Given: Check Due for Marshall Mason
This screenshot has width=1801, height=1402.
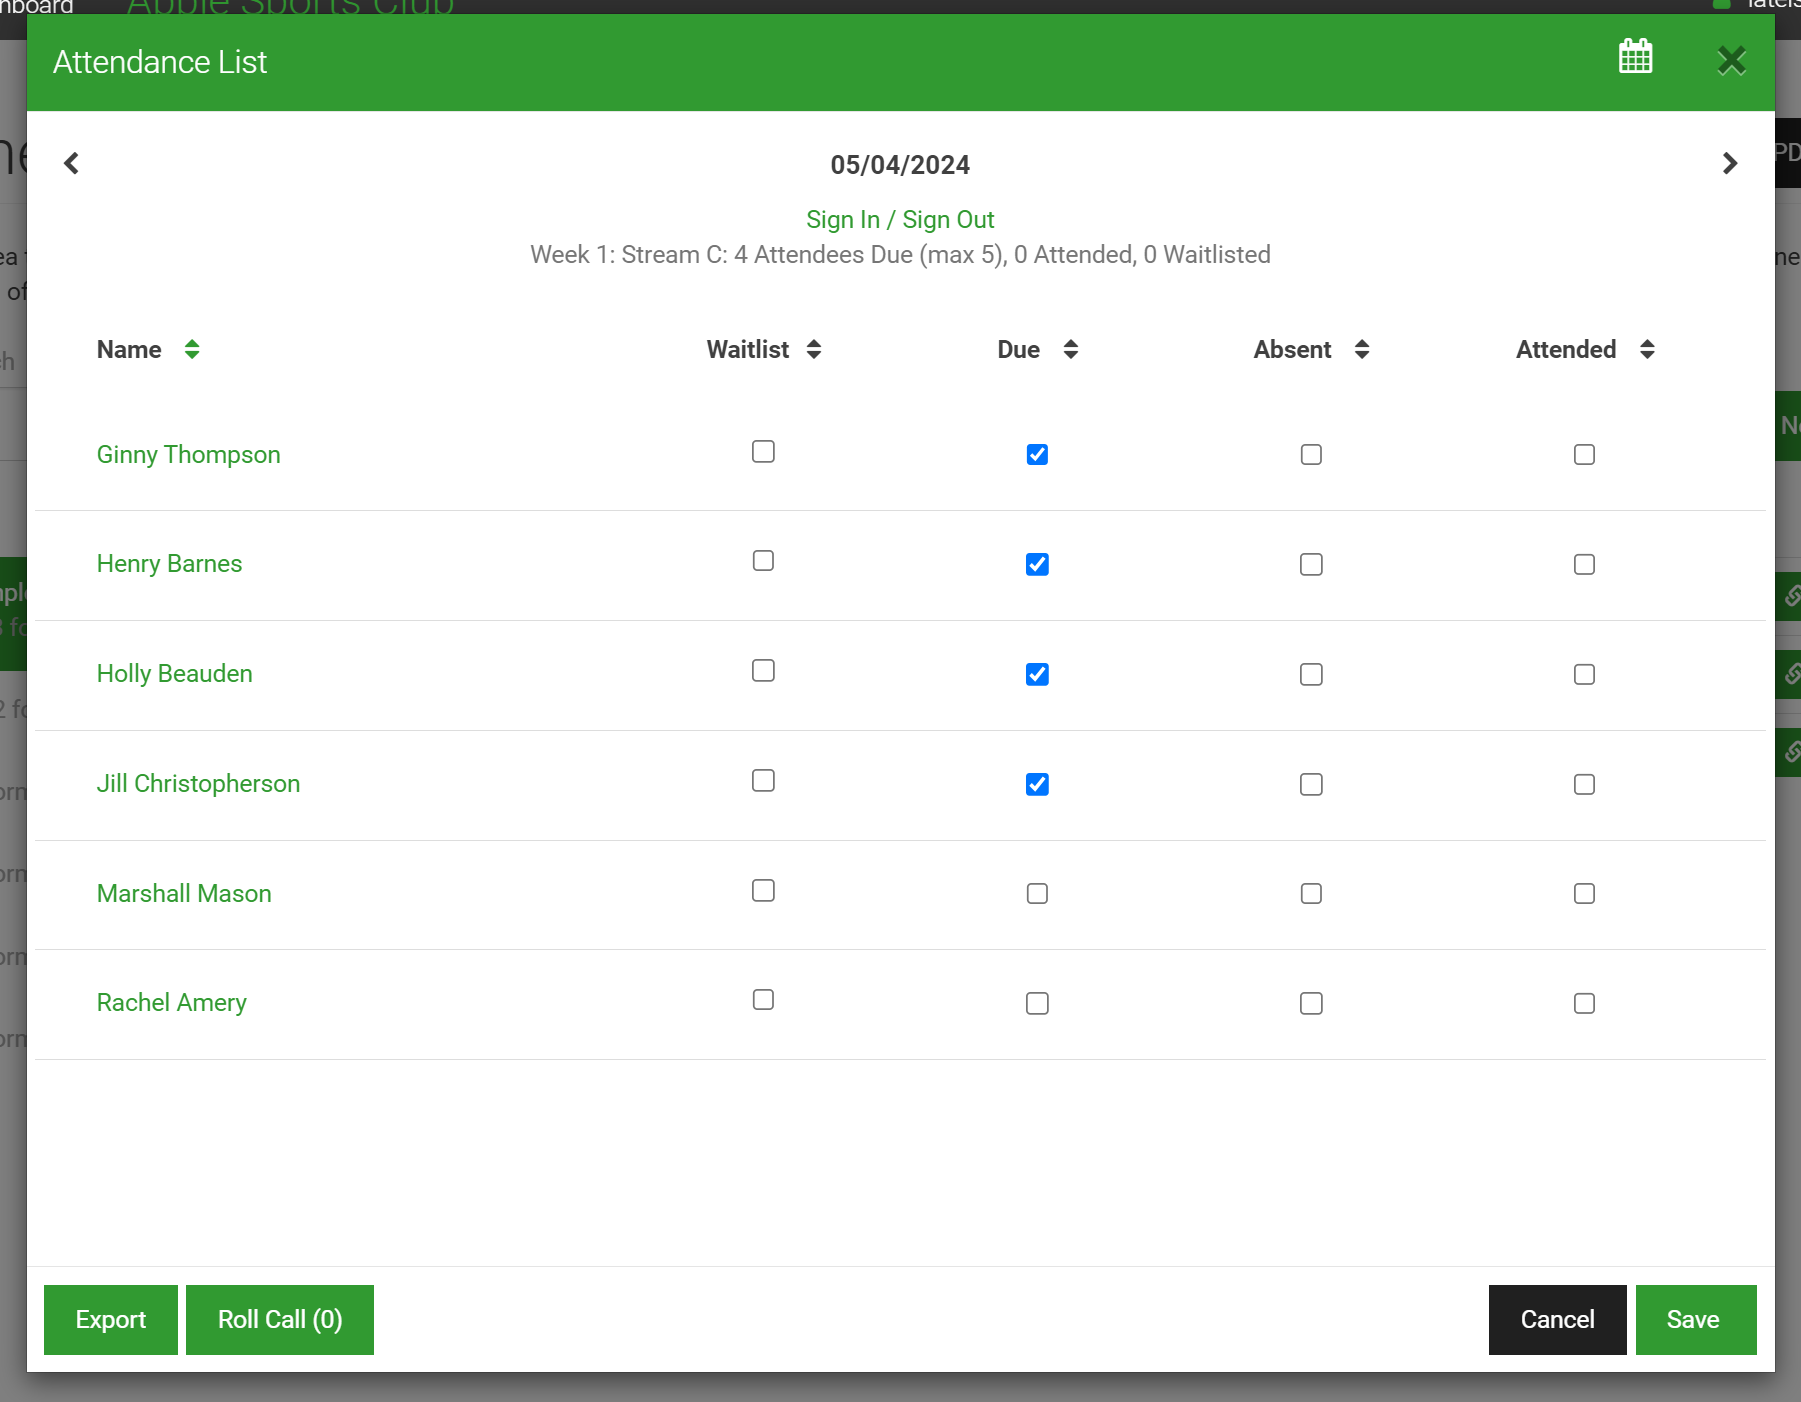Looking at the screenshot, I should point(1037,894).
